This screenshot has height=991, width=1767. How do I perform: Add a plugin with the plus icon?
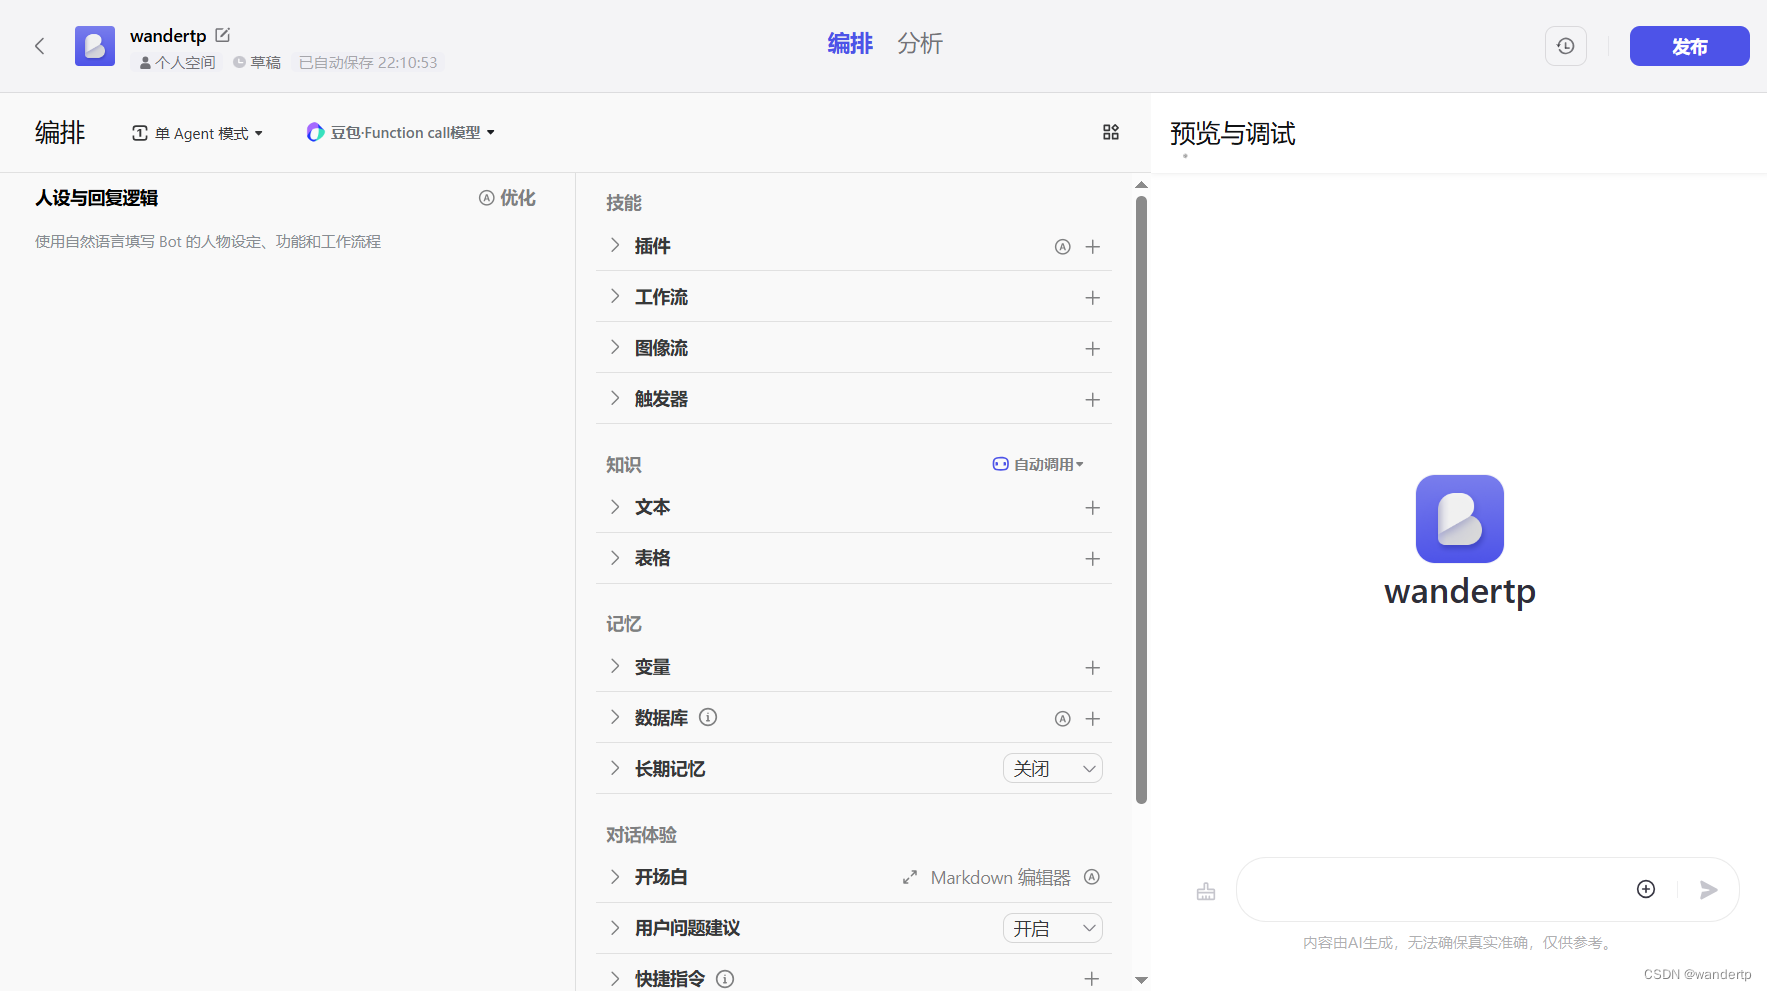1093,247
